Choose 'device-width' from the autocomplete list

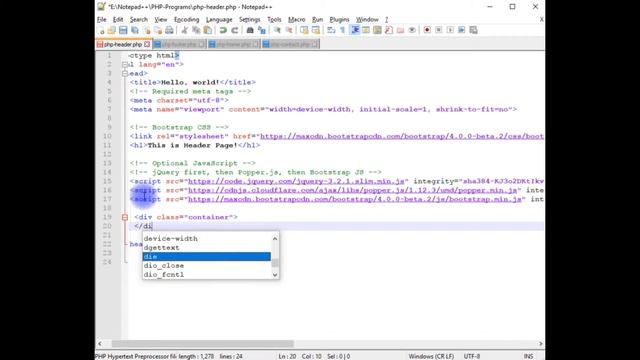[207, 238]
